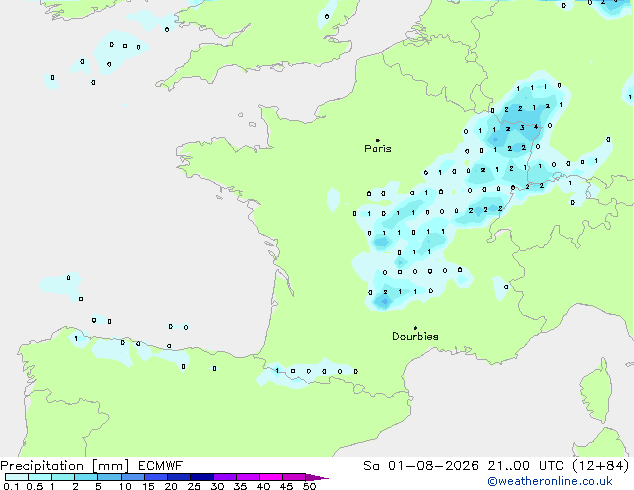634x490 pixels.
Task: Pick the 20–25 mm legend color swatch
Action: click(x=179, y=477)
